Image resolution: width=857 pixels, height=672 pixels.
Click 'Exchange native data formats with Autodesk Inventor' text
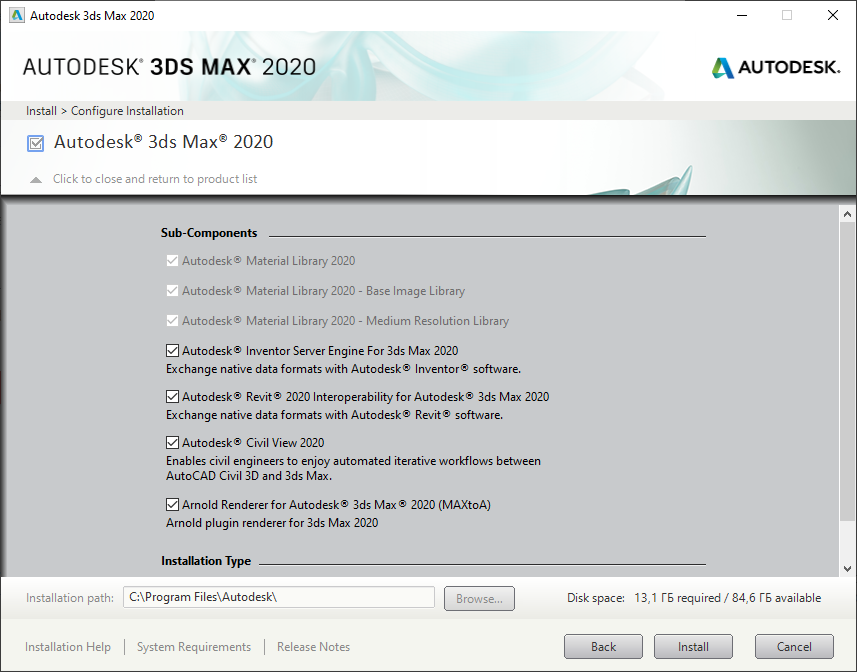coord(343,369)
